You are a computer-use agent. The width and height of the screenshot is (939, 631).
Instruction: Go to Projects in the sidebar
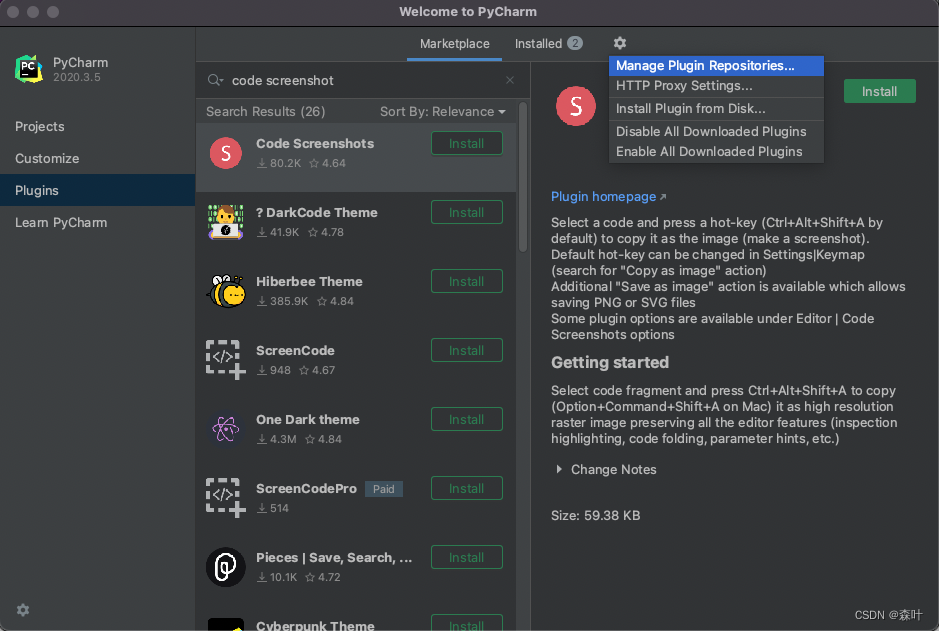point(98,126)
